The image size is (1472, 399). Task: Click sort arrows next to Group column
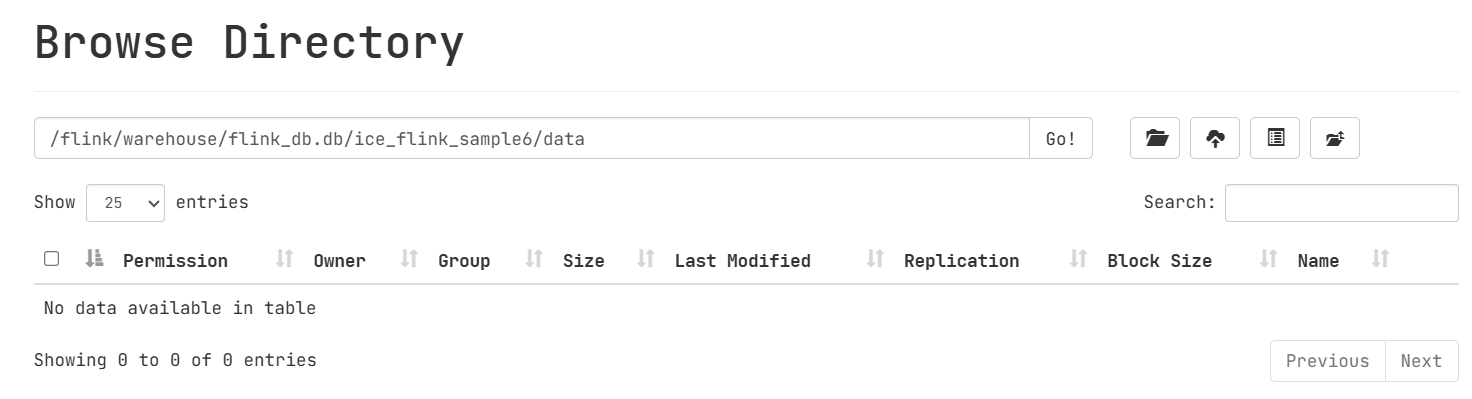coord(533,260)
